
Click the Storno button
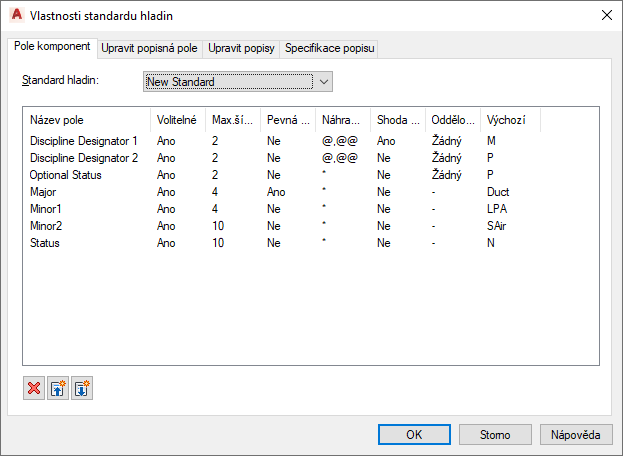click(x=495, y=435)
